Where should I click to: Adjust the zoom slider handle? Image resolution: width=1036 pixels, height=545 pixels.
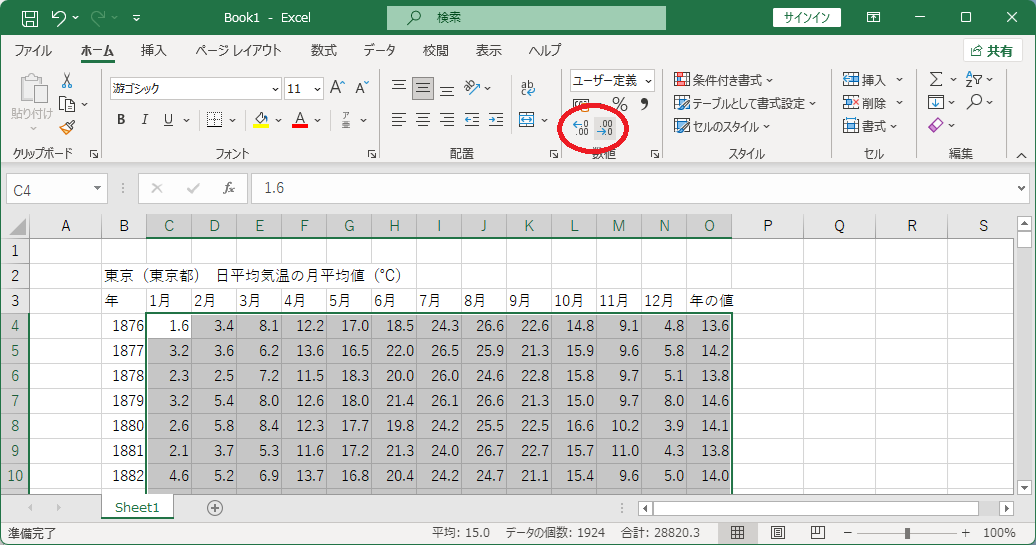coord(907,532)
